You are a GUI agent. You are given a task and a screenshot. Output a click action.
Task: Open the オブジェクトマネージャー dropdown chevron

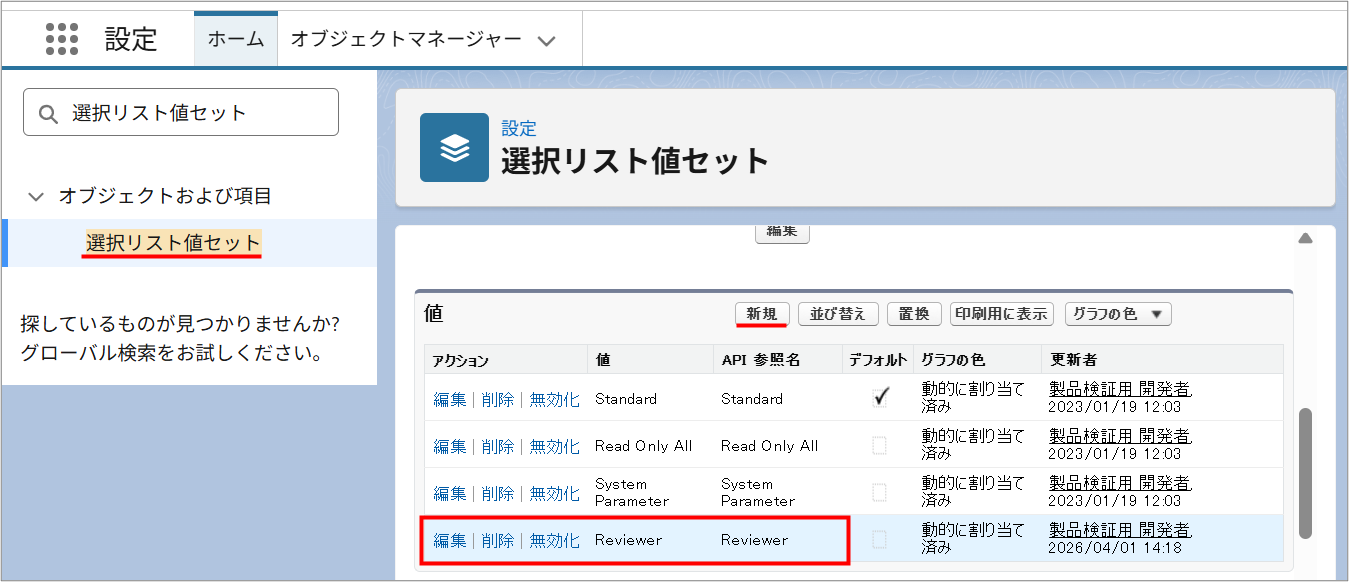click(x=546, y=38)
